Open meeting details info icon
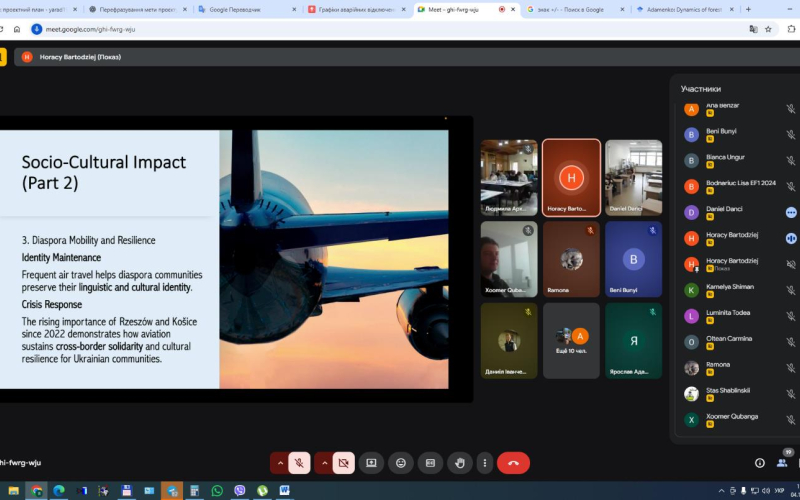The width and height of the screenshot is (800, 500). coord(759,463)
